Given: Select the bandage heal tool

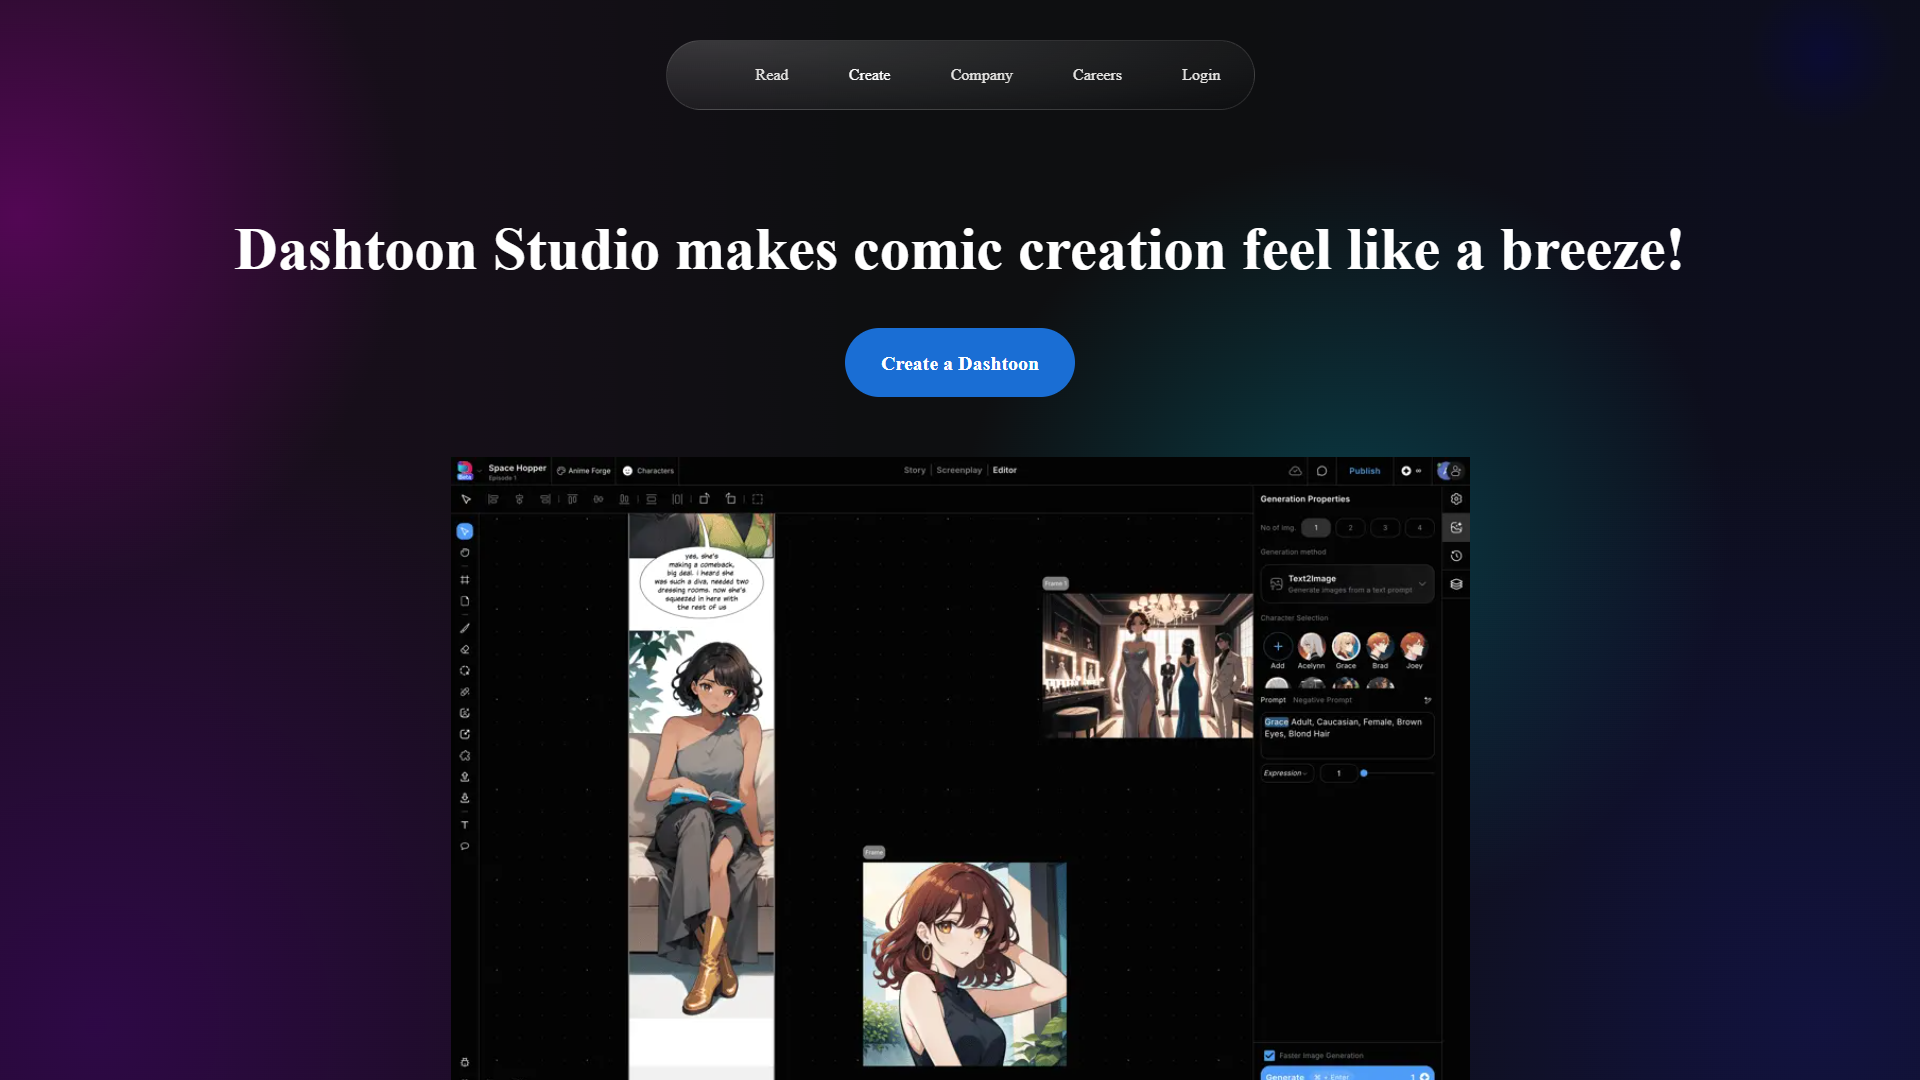Looking at the screenshot, I should pyautogui.click(x=465, y=692).
